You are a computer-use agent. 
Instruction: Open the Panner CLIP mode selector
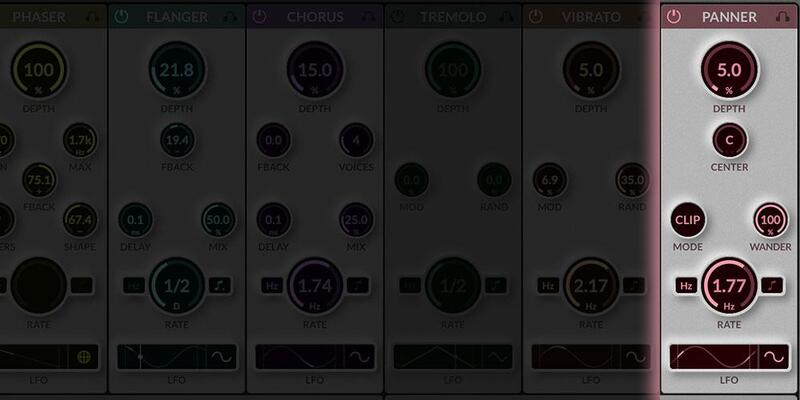pos(688,219)
